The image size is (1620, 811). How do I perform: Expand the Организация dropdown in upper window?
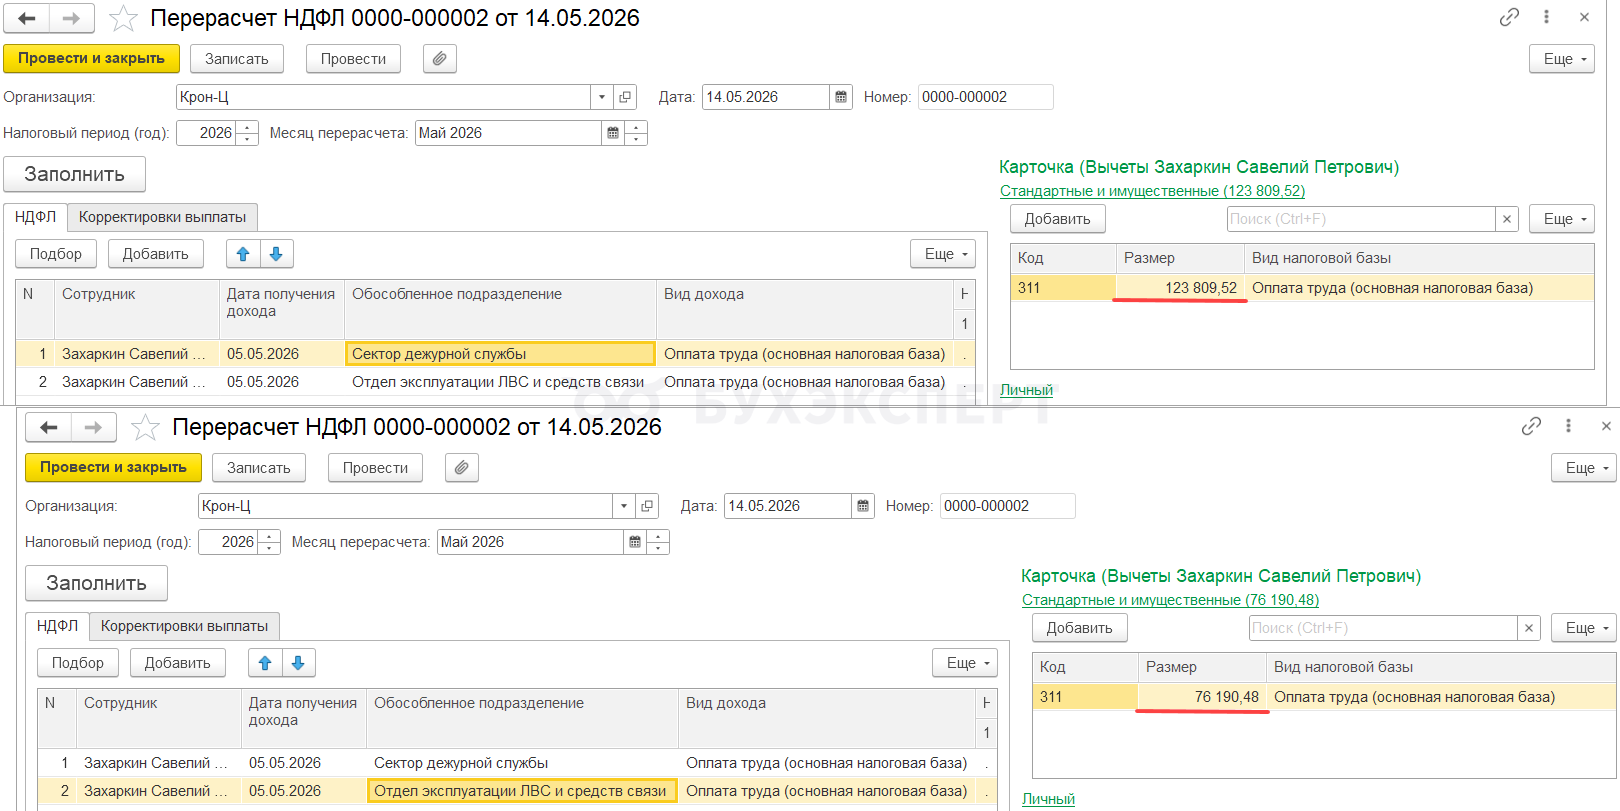click(602, 97)
